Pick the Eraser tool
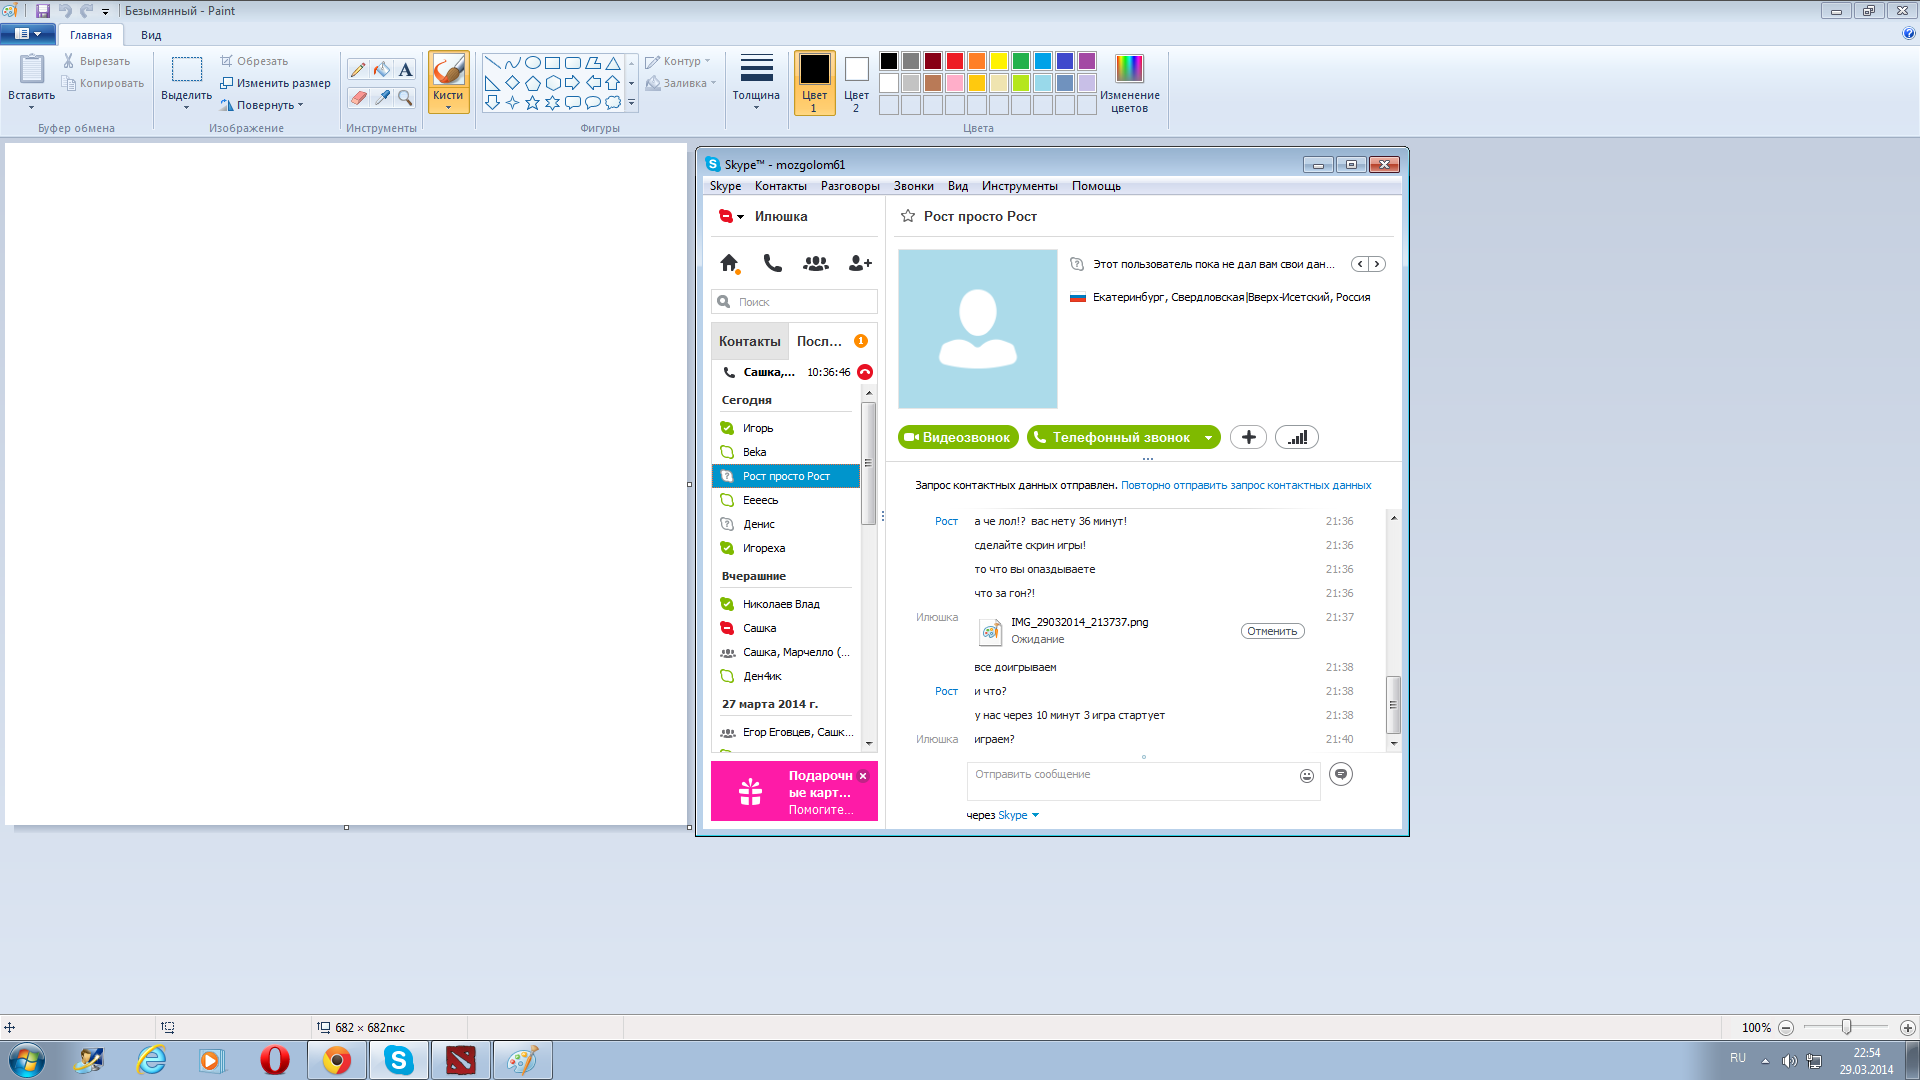The height and width of the screenshot is (1080, 1920). 357,98
